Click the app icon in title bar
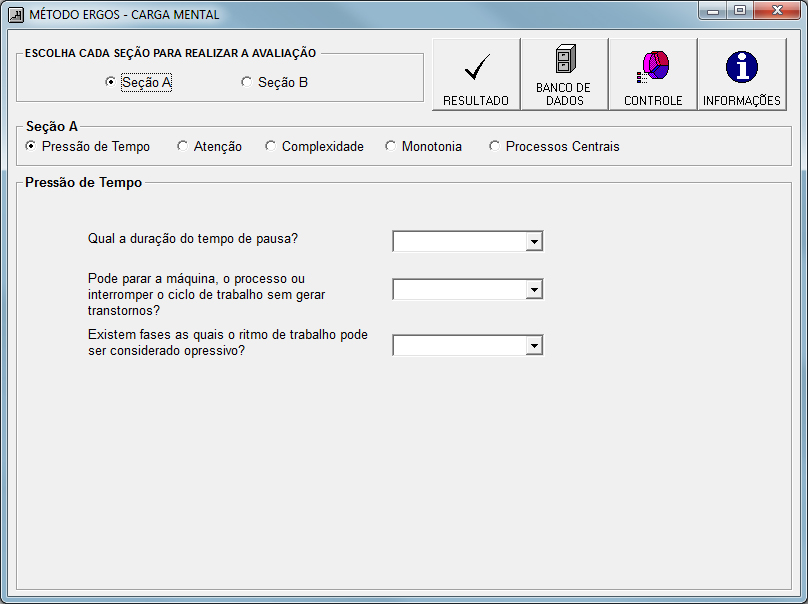808x604 pixels. pyautogui.click(x=16, y=14)
